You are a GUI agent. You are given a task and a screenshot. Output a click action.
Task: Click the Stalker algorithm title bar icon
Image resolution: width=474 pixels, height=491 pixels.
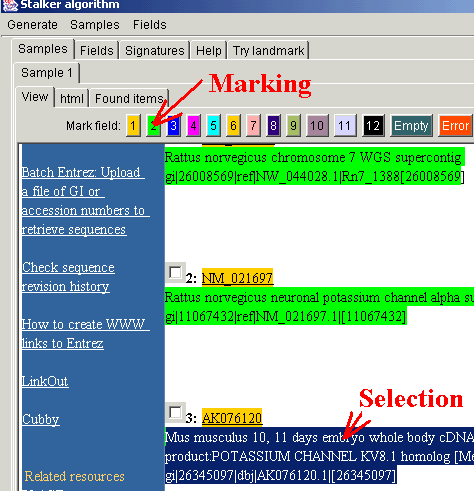(x=10, y=5)
